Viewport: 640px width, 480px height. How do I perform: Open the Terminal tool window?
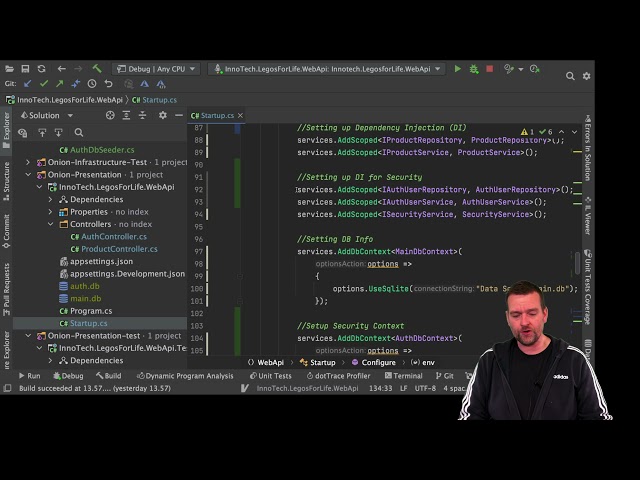tap(403, 376)
